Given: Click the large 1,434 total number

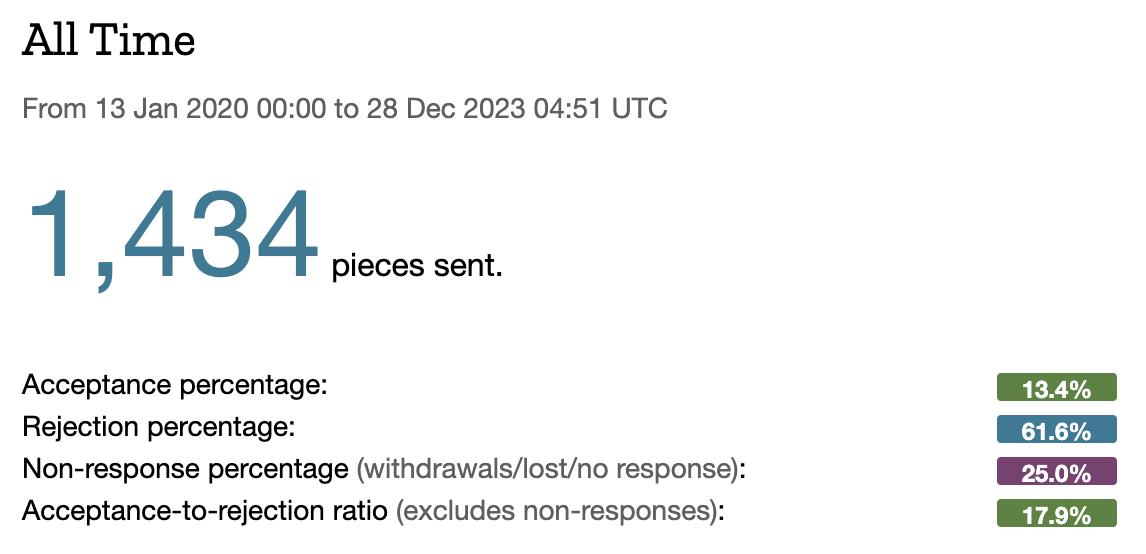Looking at the screenshot, I should click(172, 238).
